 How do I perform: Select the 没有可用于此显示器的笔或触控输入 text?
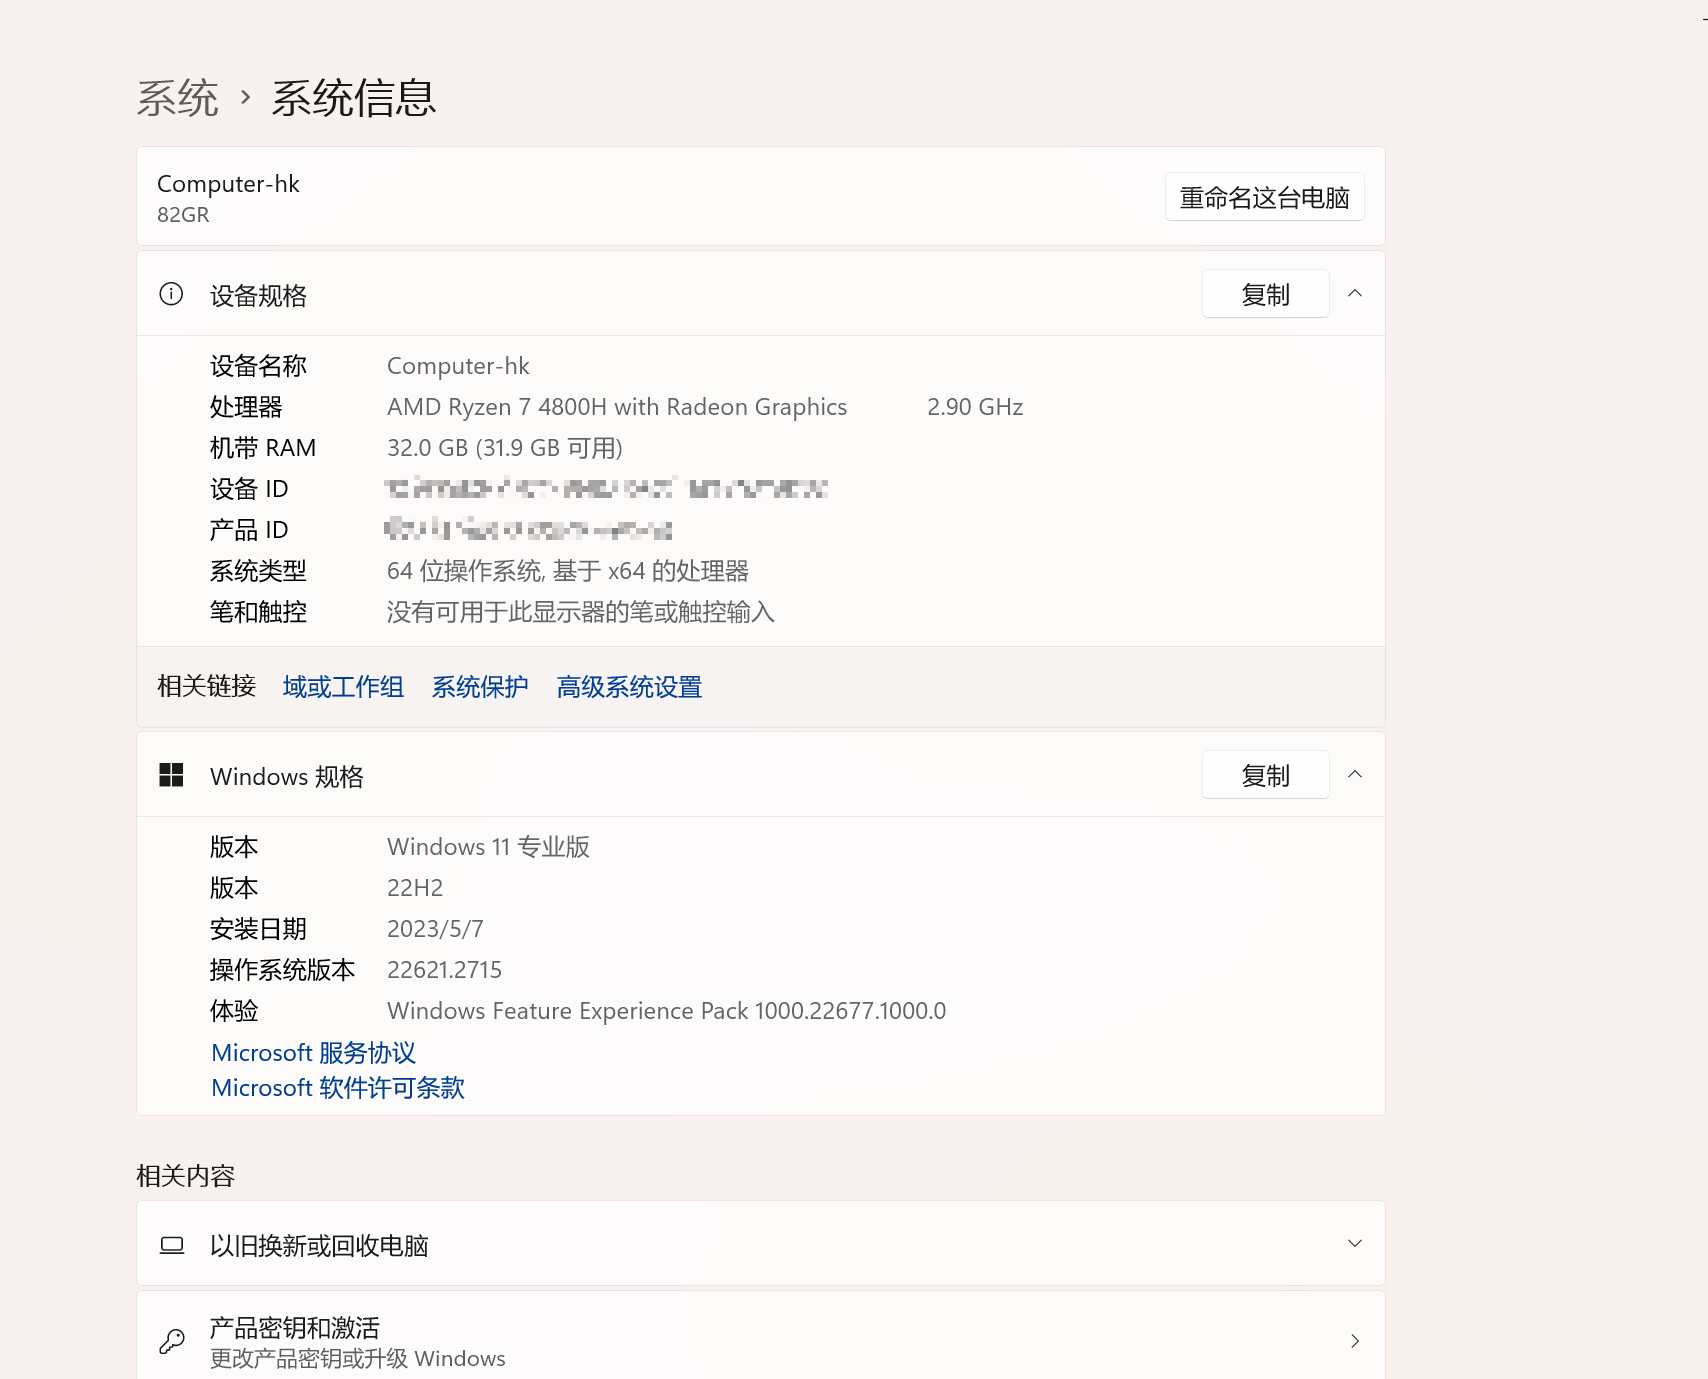pos(581,612)
